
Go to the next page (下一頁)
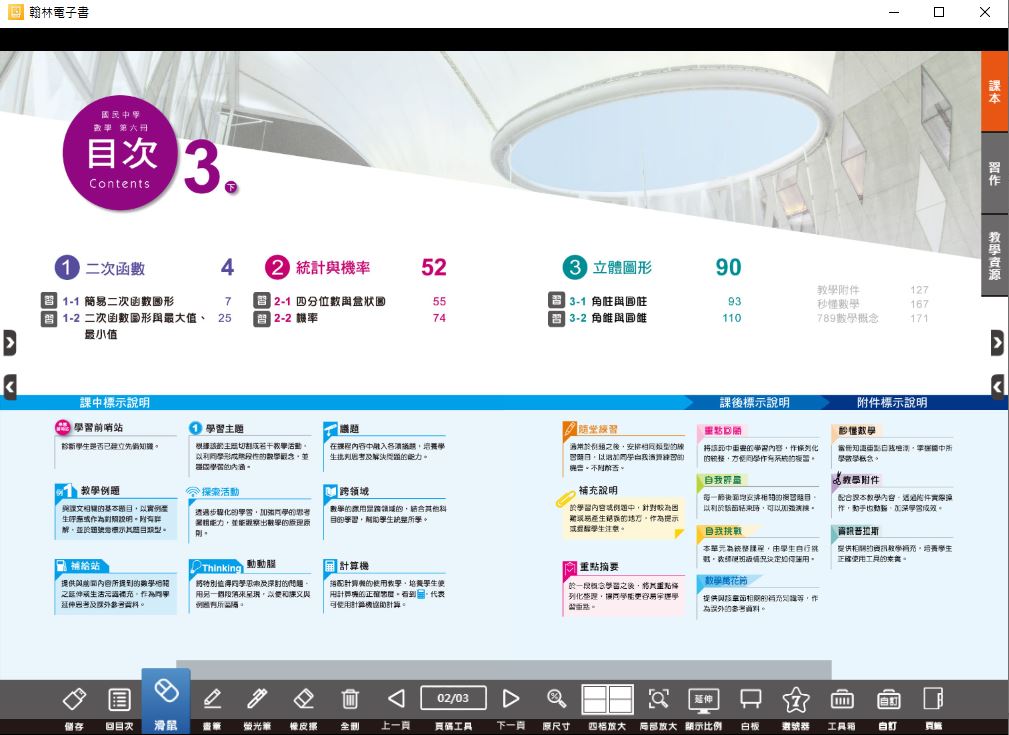[x=510, y=699]
